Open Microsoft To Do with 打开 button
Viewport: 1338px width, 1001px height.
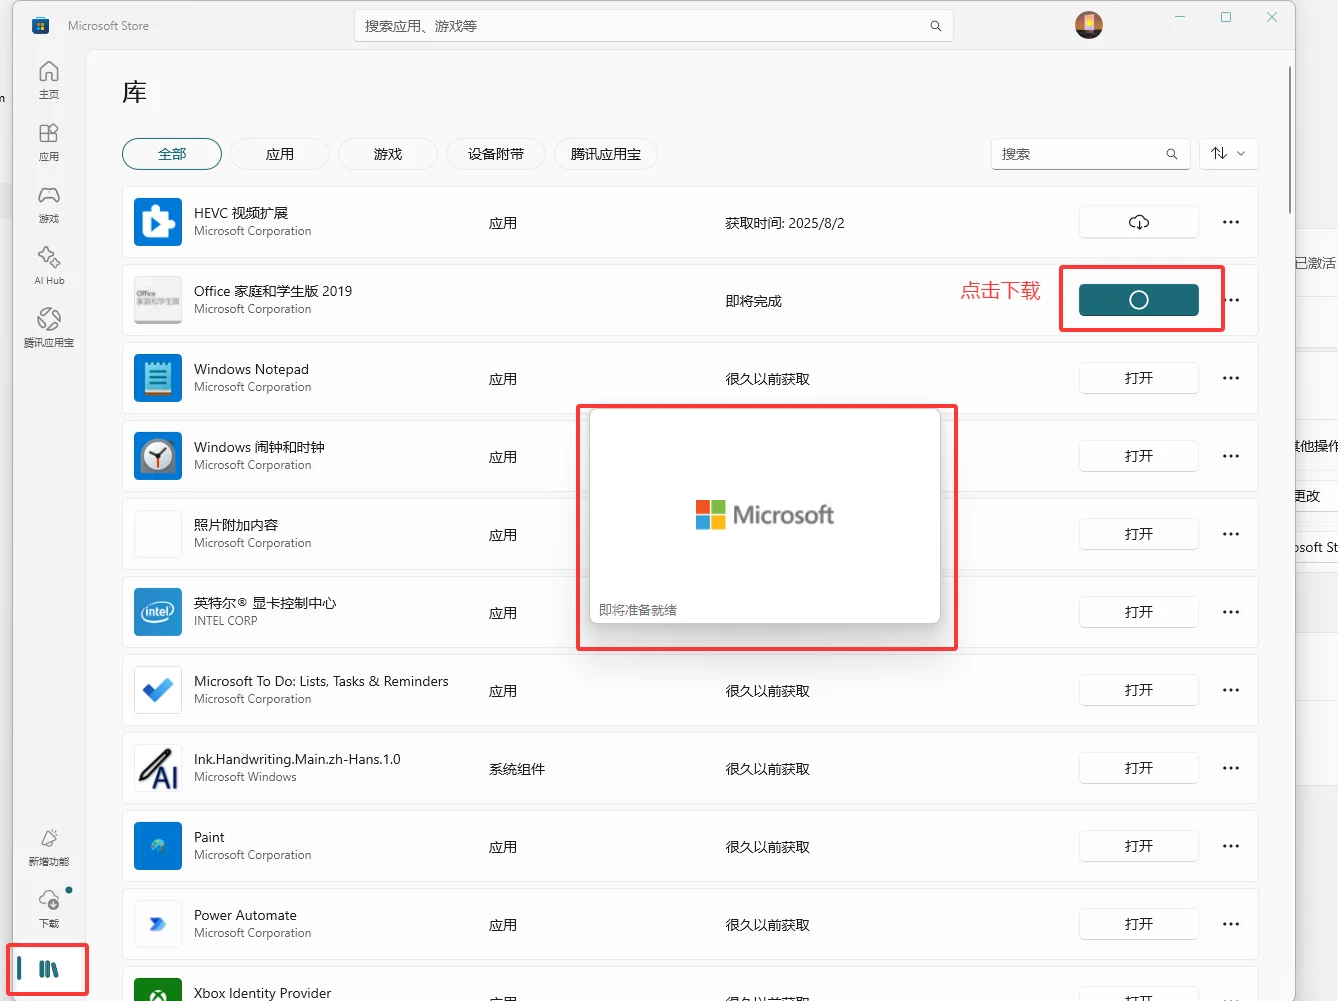tap(1139, 690)
